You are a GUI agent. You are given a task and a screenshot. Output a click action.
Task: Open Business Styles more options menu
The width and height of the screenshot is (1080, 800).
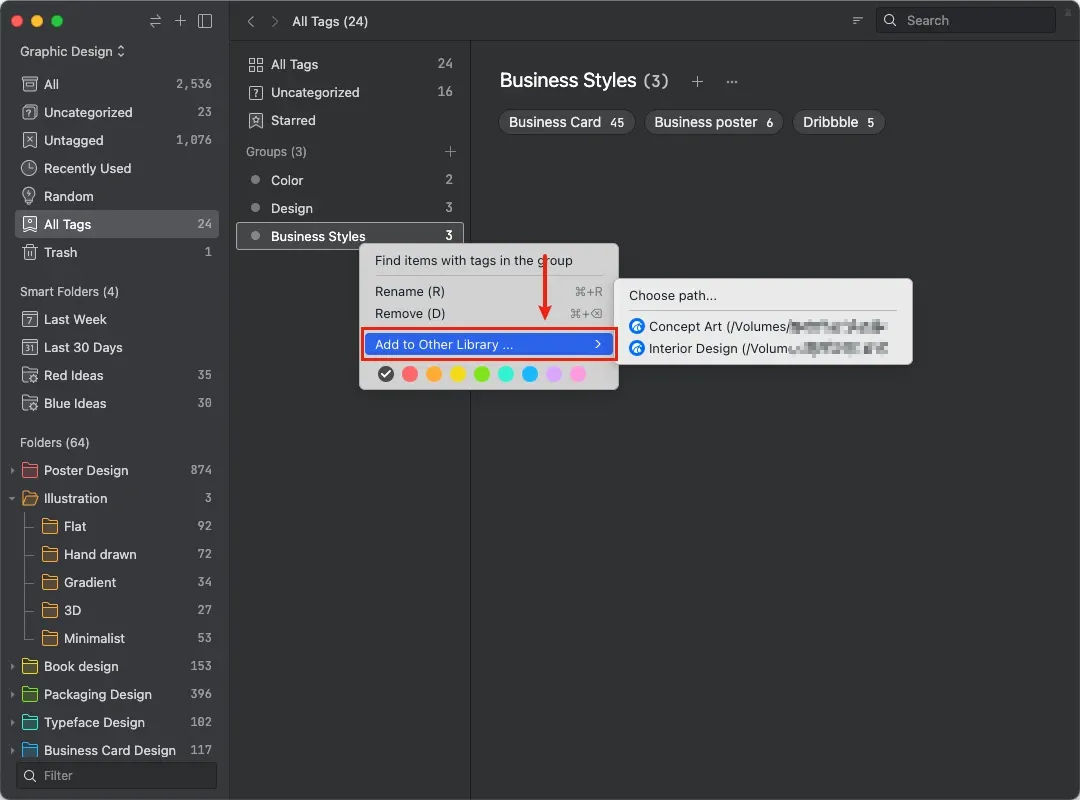coord(731,81)
